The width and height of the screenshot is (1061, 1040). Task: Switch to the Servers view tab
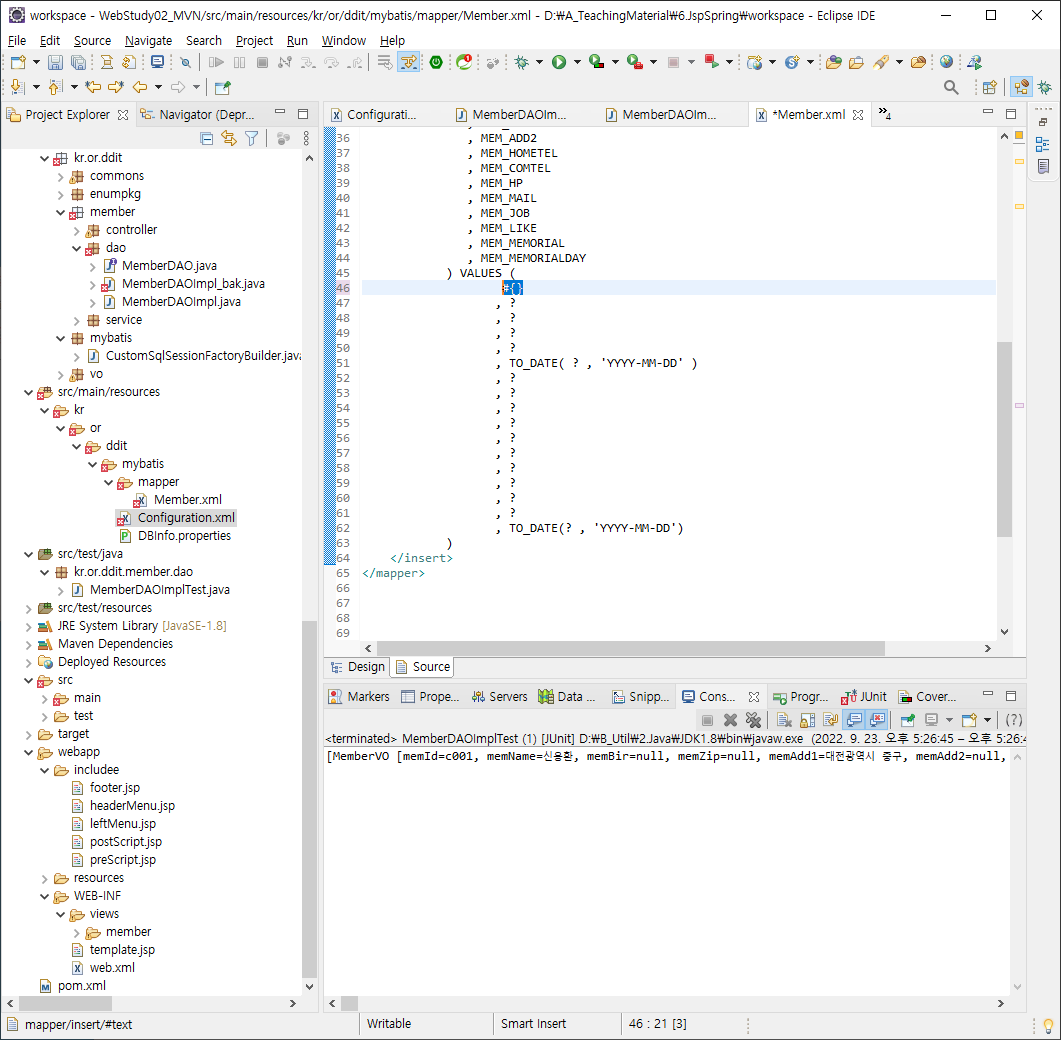pyautogui.click(x=500, y=697)
